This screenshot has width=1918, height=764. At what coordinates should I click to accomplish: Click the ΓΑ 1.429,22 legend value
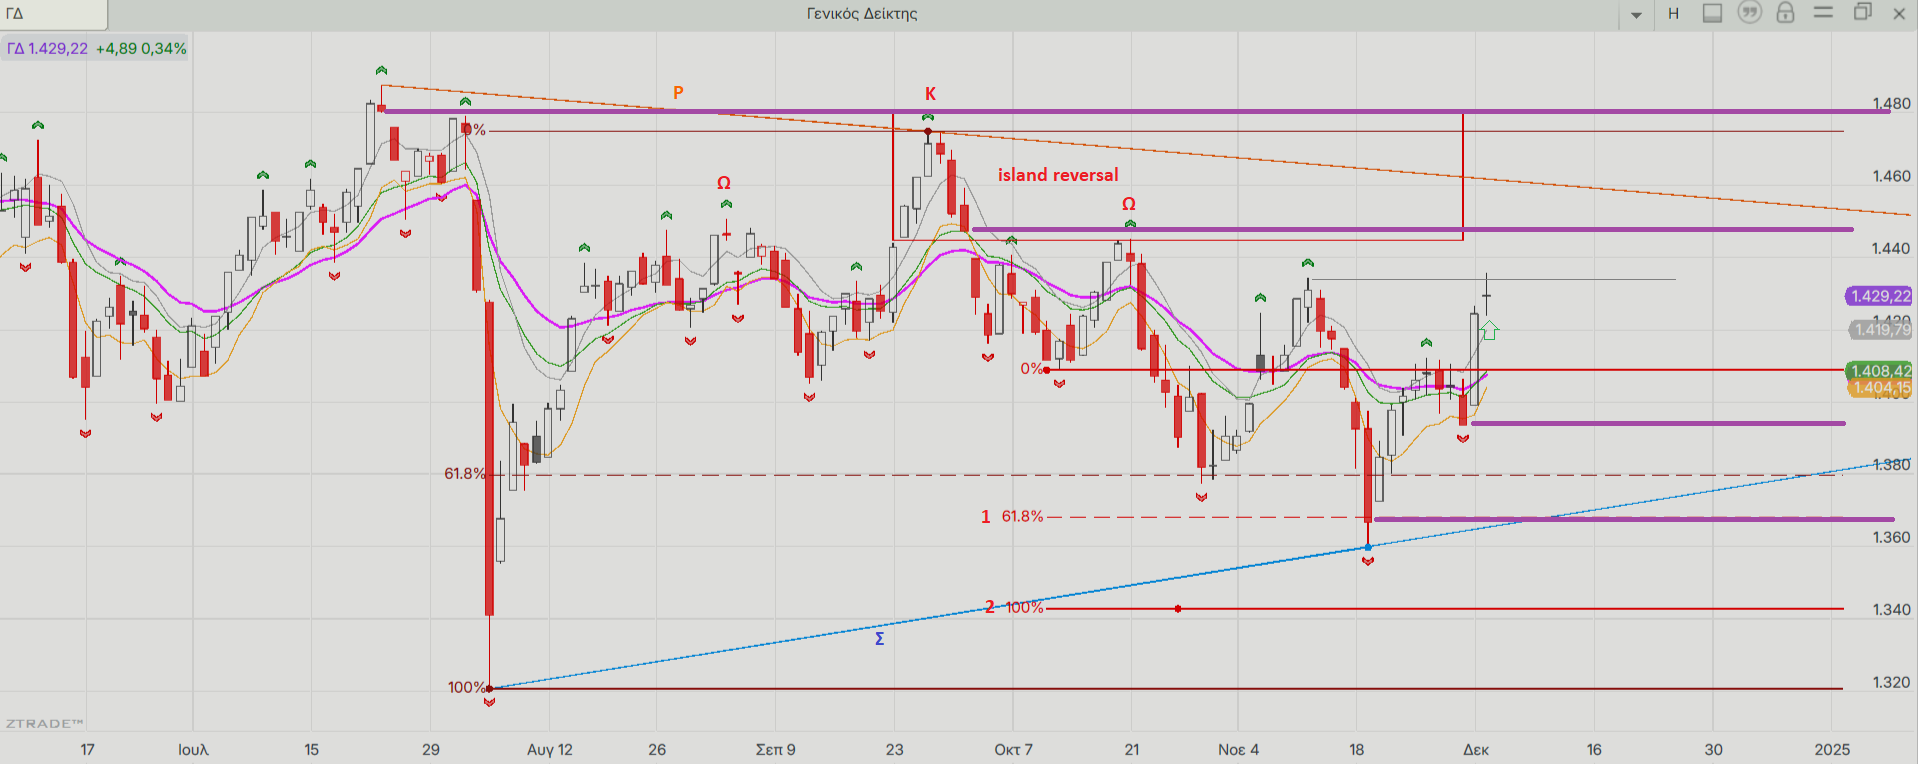tap(47, 48)
